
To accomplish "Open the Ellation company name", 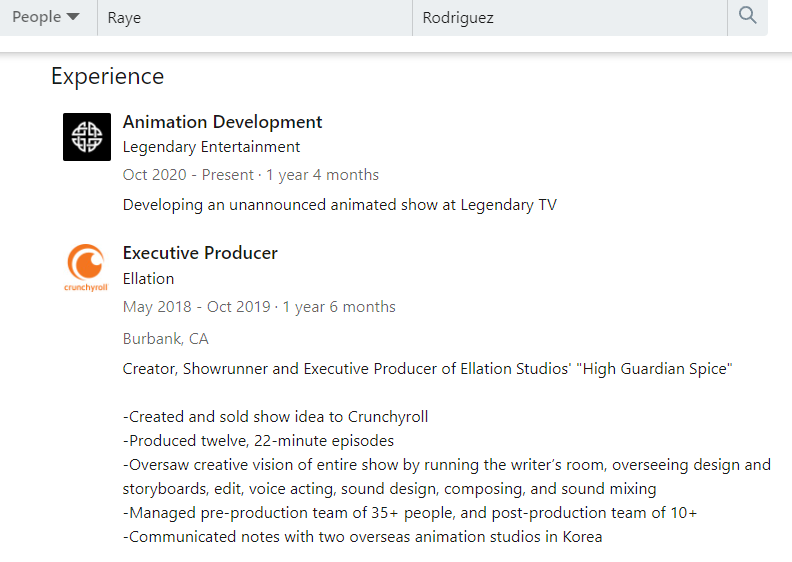I will [x=148, y=279].
